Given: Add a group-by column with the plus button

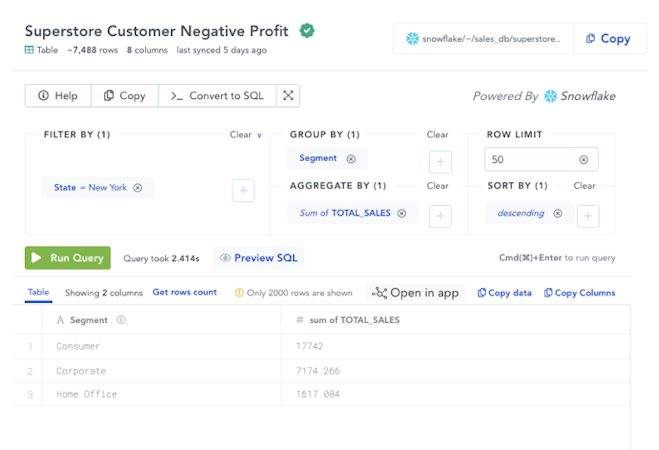Looking at the screenshot, I should click(440, 162).
